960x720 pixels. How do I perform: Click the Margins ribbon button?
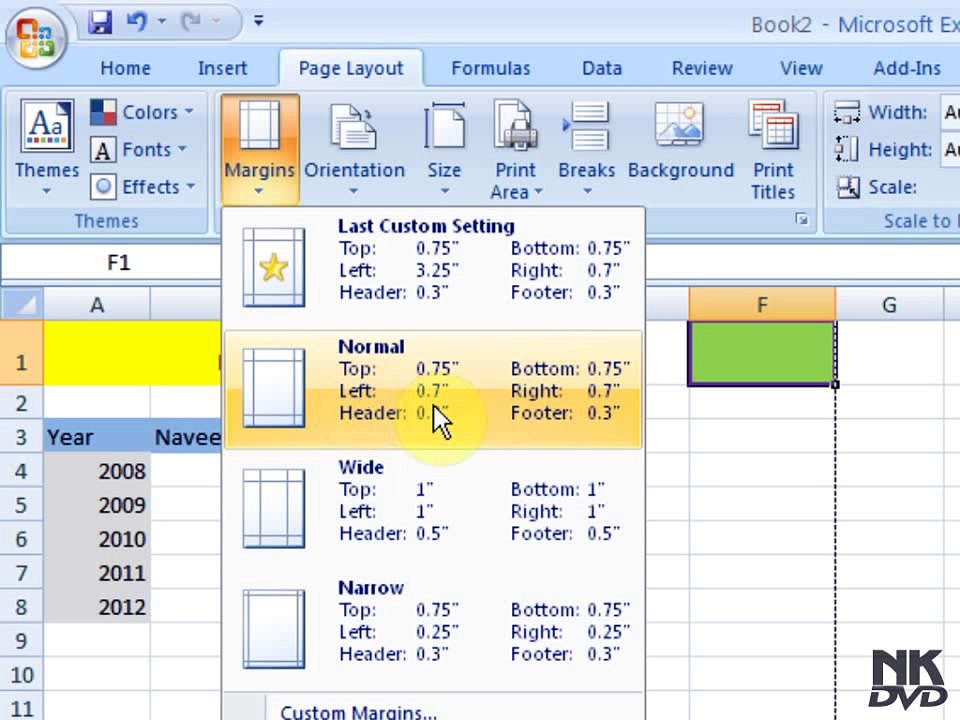point(260,148)
